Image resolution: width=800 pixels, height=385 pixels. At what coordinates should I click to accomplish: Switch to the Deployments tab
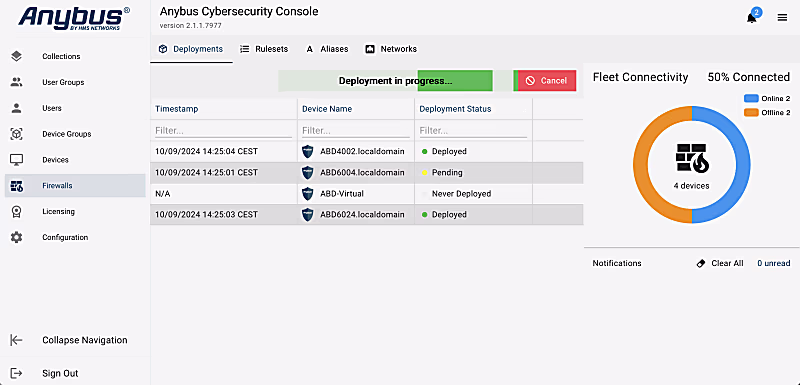click(x=191, y=49)
